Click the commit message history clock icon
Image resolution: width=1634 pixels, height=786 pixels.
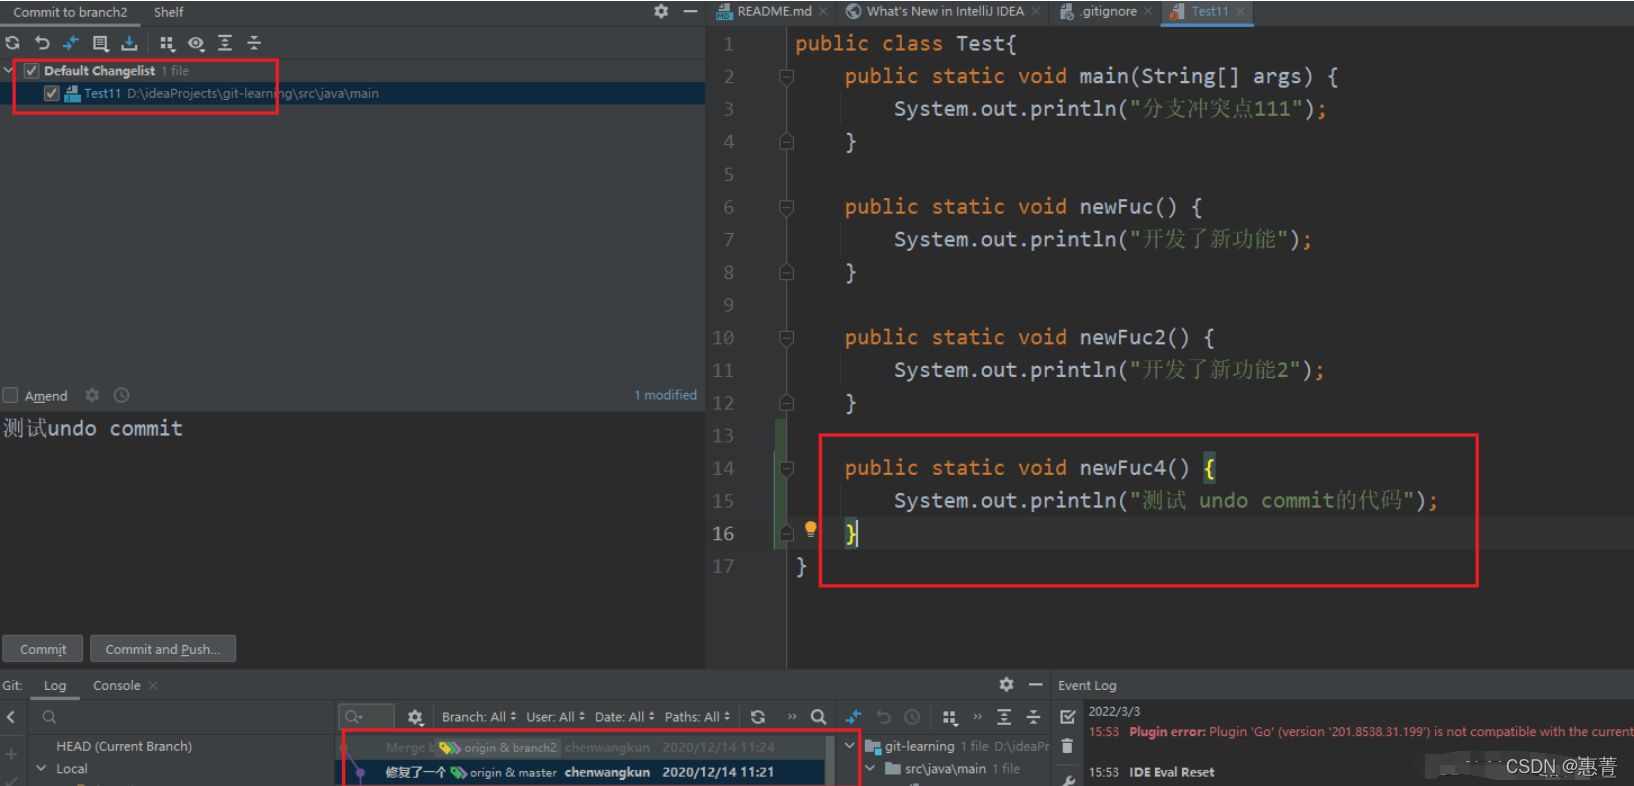pos(121,395)
